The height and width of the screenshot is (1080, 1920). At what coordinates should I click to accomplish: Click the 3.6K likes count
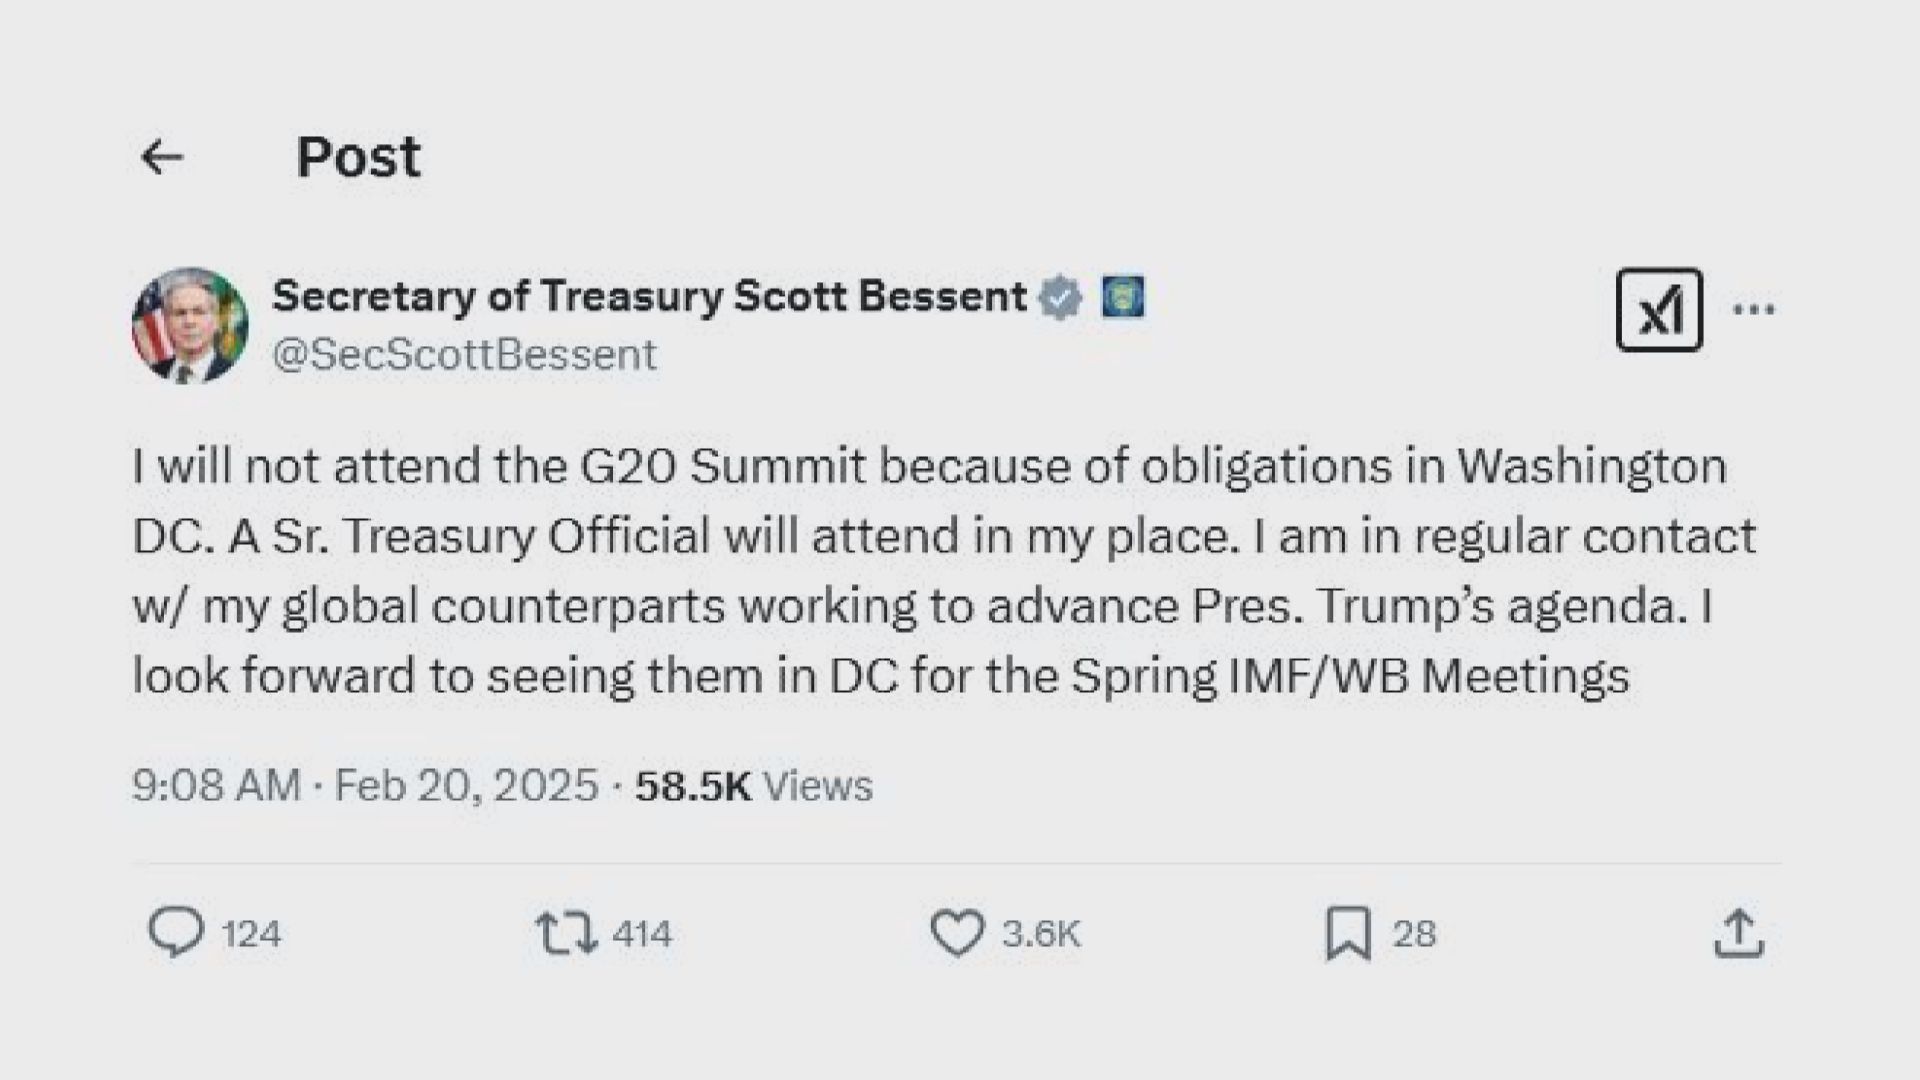click(1041, 934)
